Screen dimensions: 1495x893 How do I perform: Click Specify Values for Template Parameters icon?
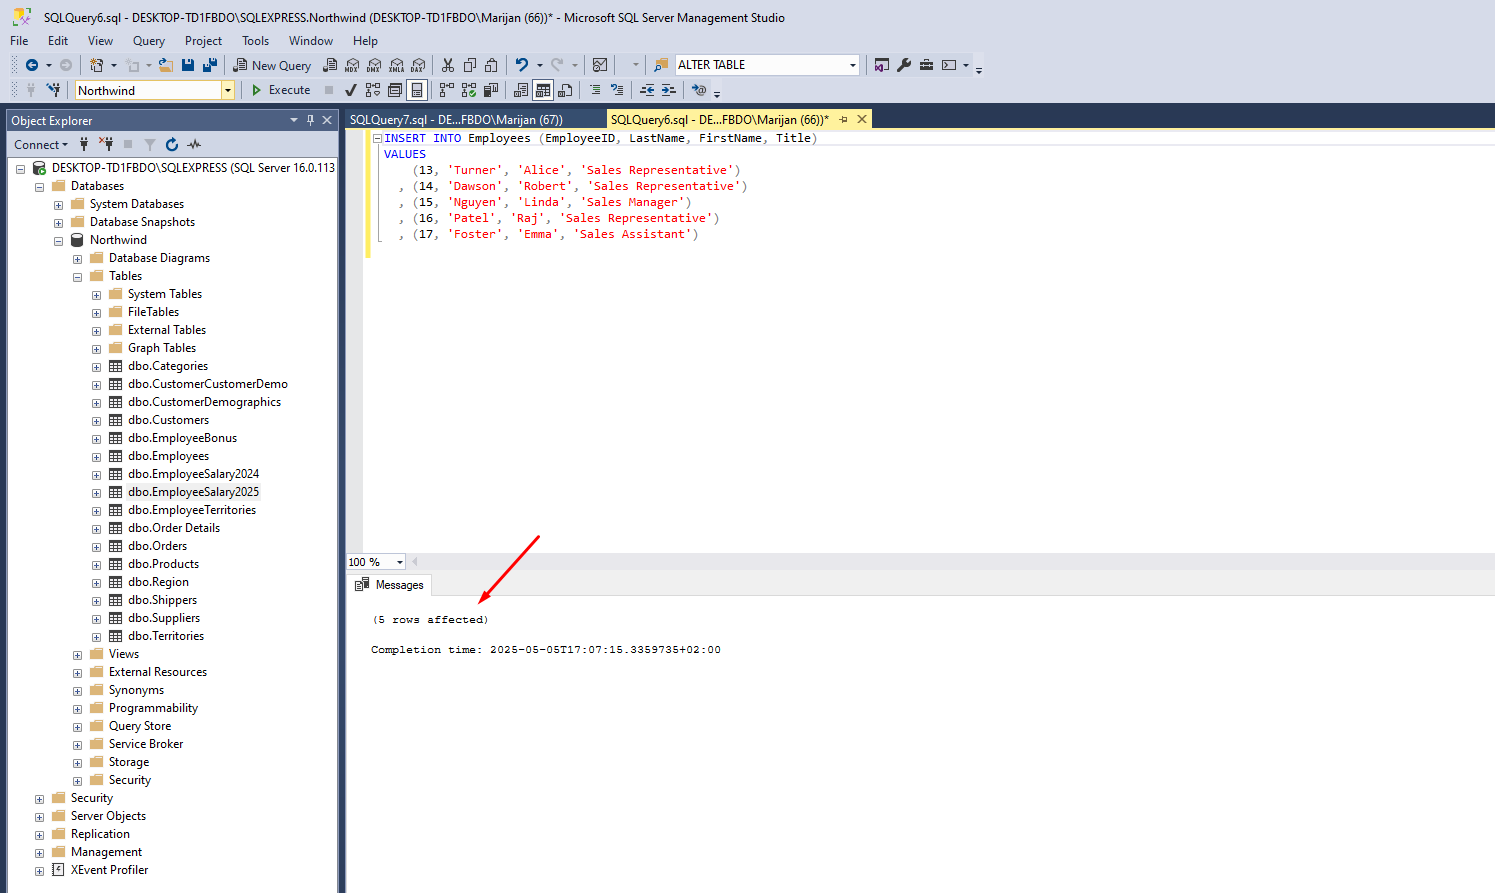[x=699, y=90]
